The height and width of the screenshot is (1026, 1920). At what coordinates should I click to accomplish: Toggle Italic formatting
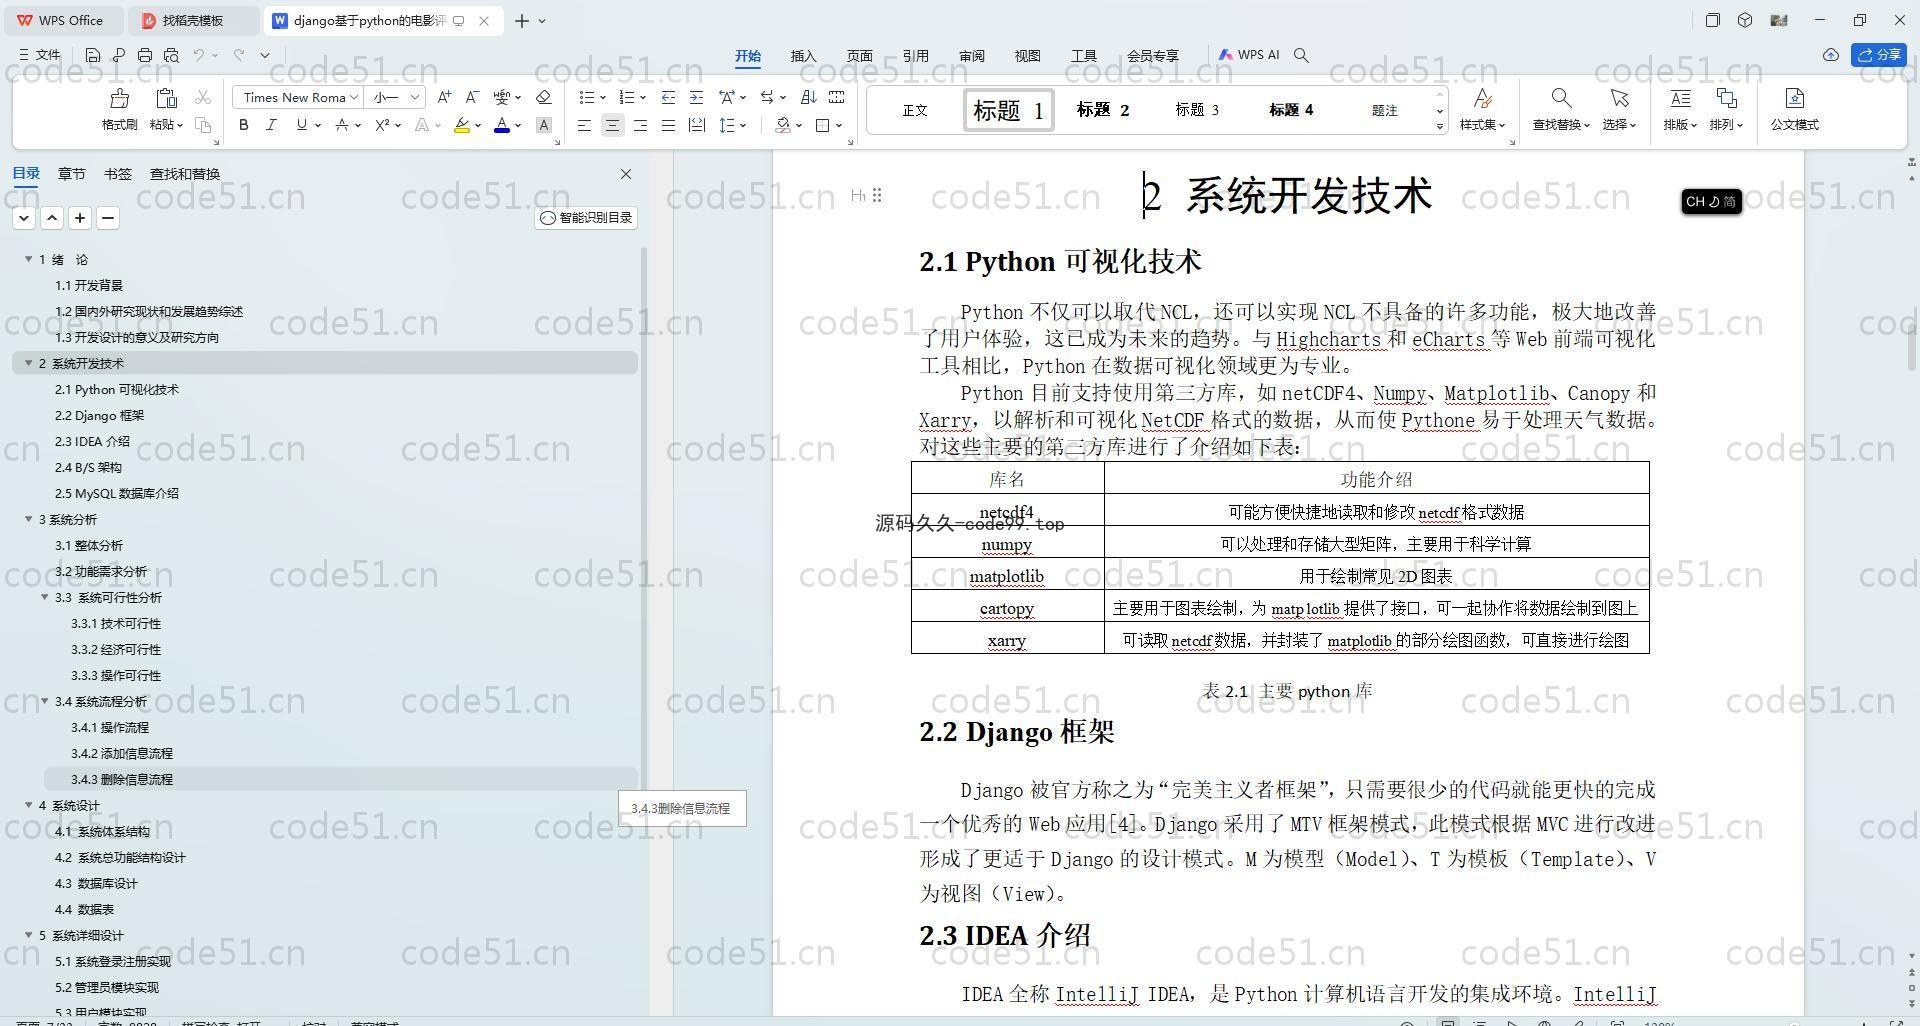click(271, 125)
